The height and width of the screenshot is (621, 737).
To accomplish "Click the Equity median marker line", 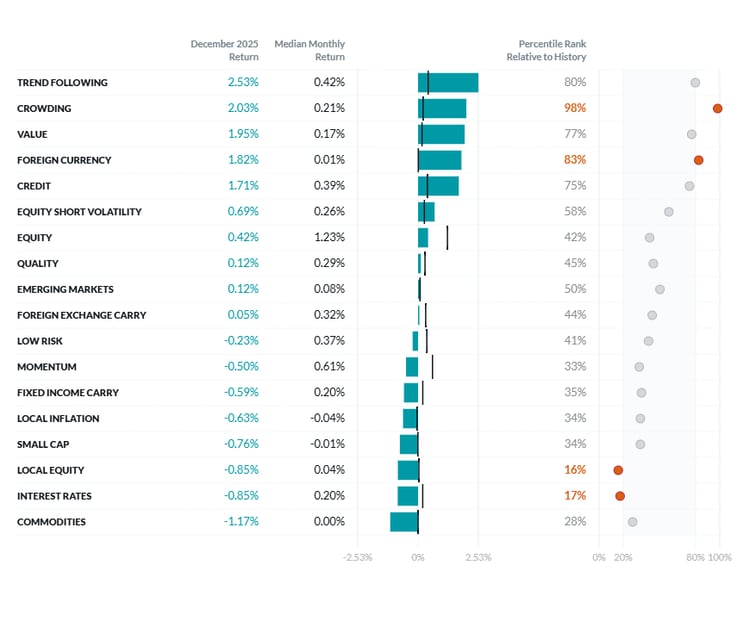I will pos(447,238).
